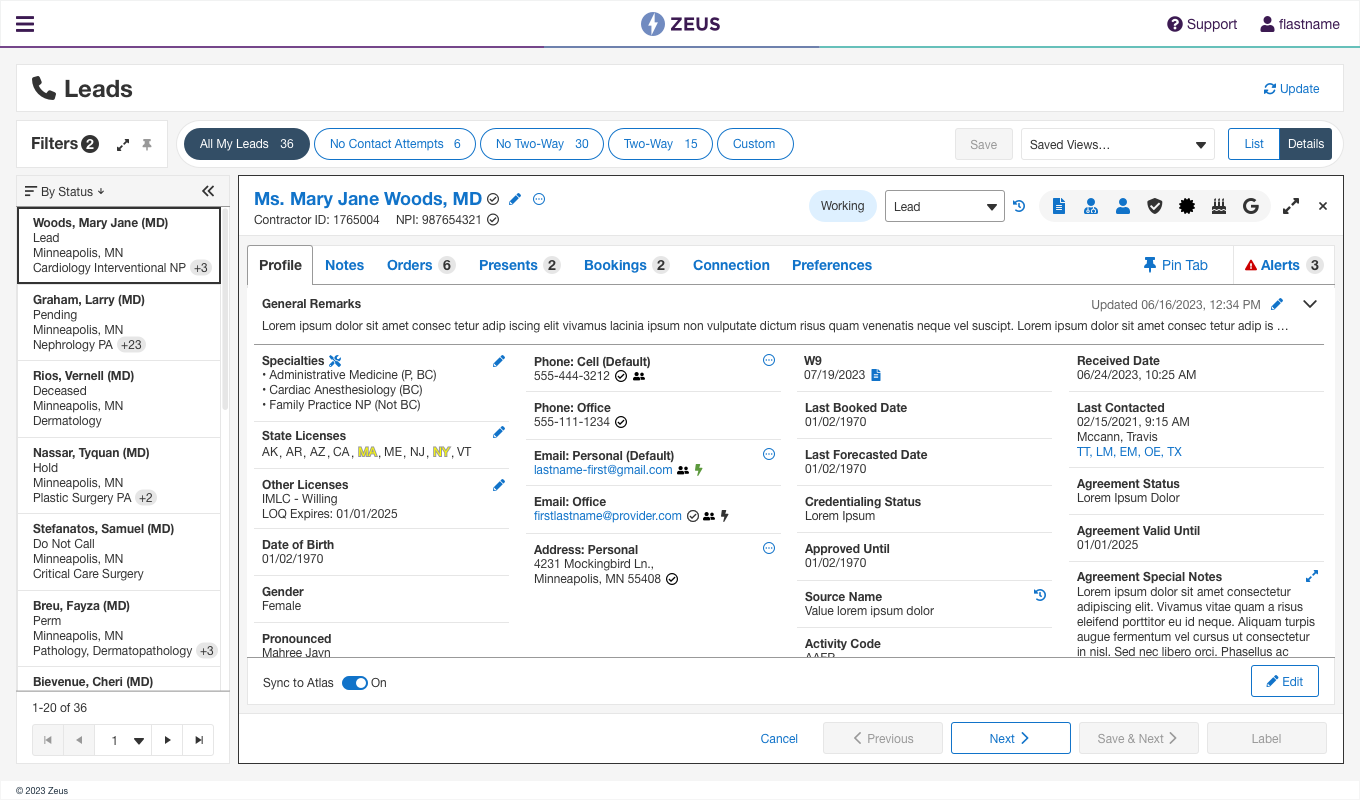Screen dimensions: 1360x800
Task: Open the birthday cake icon
Action: click(x=1218, y=206)
